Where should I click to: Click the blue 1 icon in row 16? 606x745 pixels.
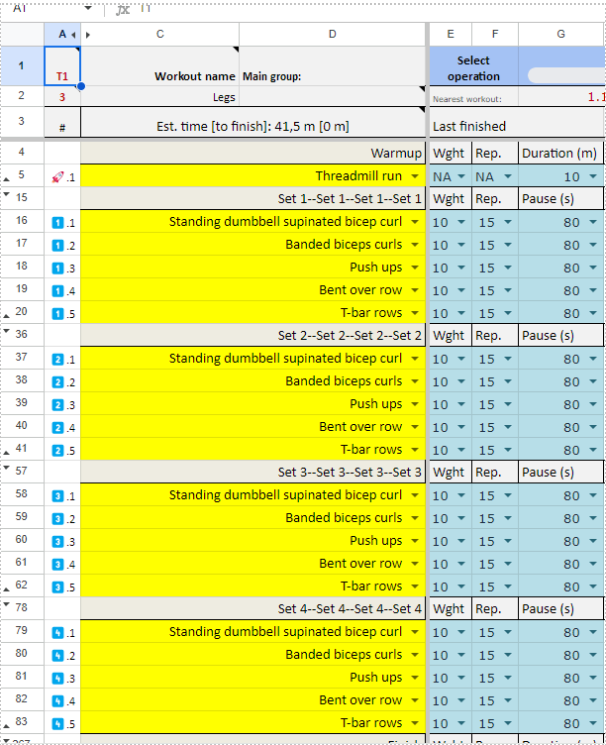(x=57, y=222)
